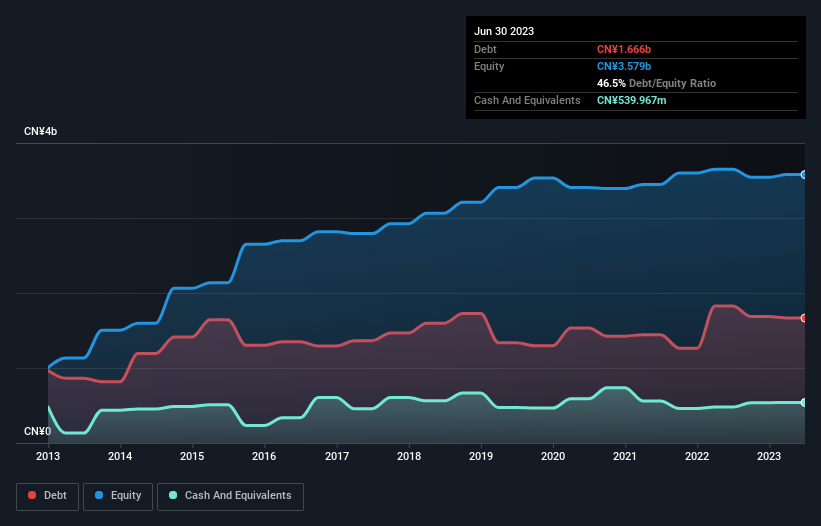This screenshot has width=821, height=526.
Task: Click the Debt line's red end marker
Action: tap(804, 318)
